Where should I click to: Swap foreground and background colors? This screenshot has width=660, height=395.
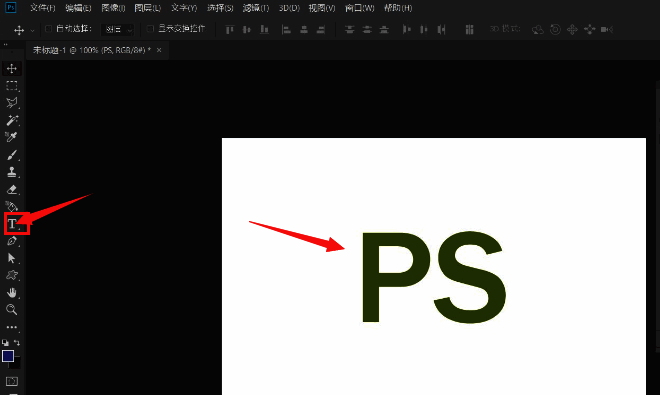16,343
